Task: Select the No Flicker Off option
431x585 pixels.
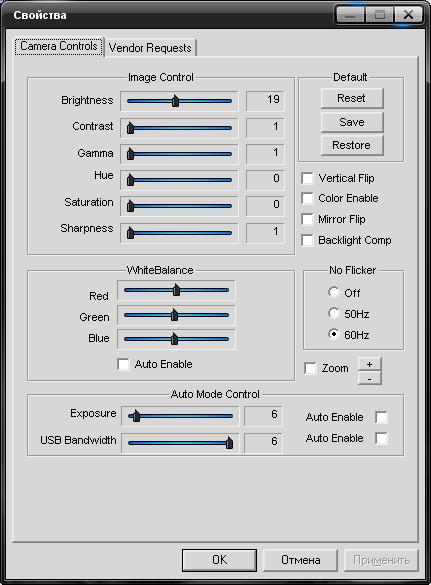Action: 334,292
